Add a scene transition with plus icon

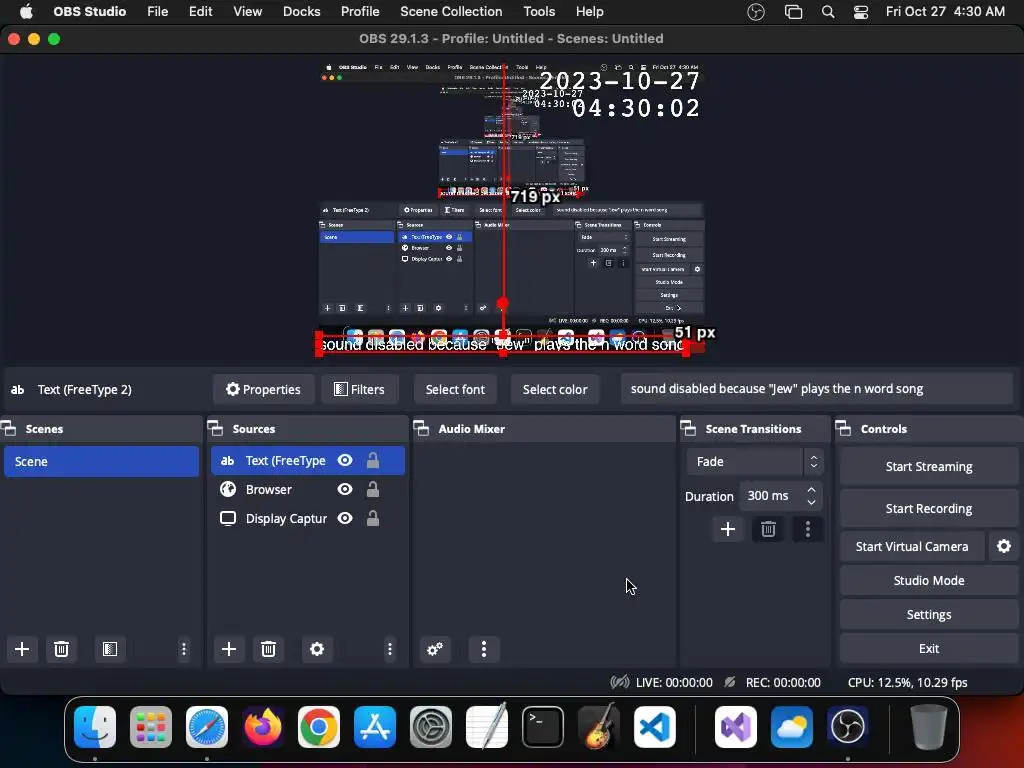[728, 529]
